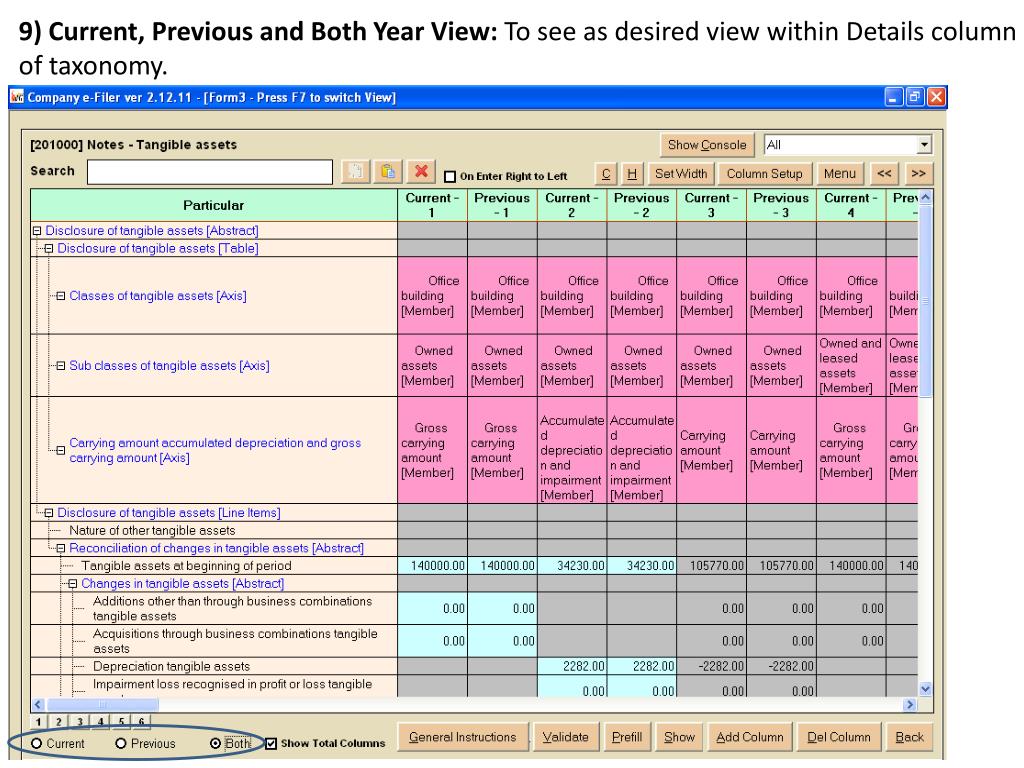The width and height of the screenshot is (1024, 768).
Task: Collapse Classes of tangible assets [Axis] node
Action: click(61, 296)
